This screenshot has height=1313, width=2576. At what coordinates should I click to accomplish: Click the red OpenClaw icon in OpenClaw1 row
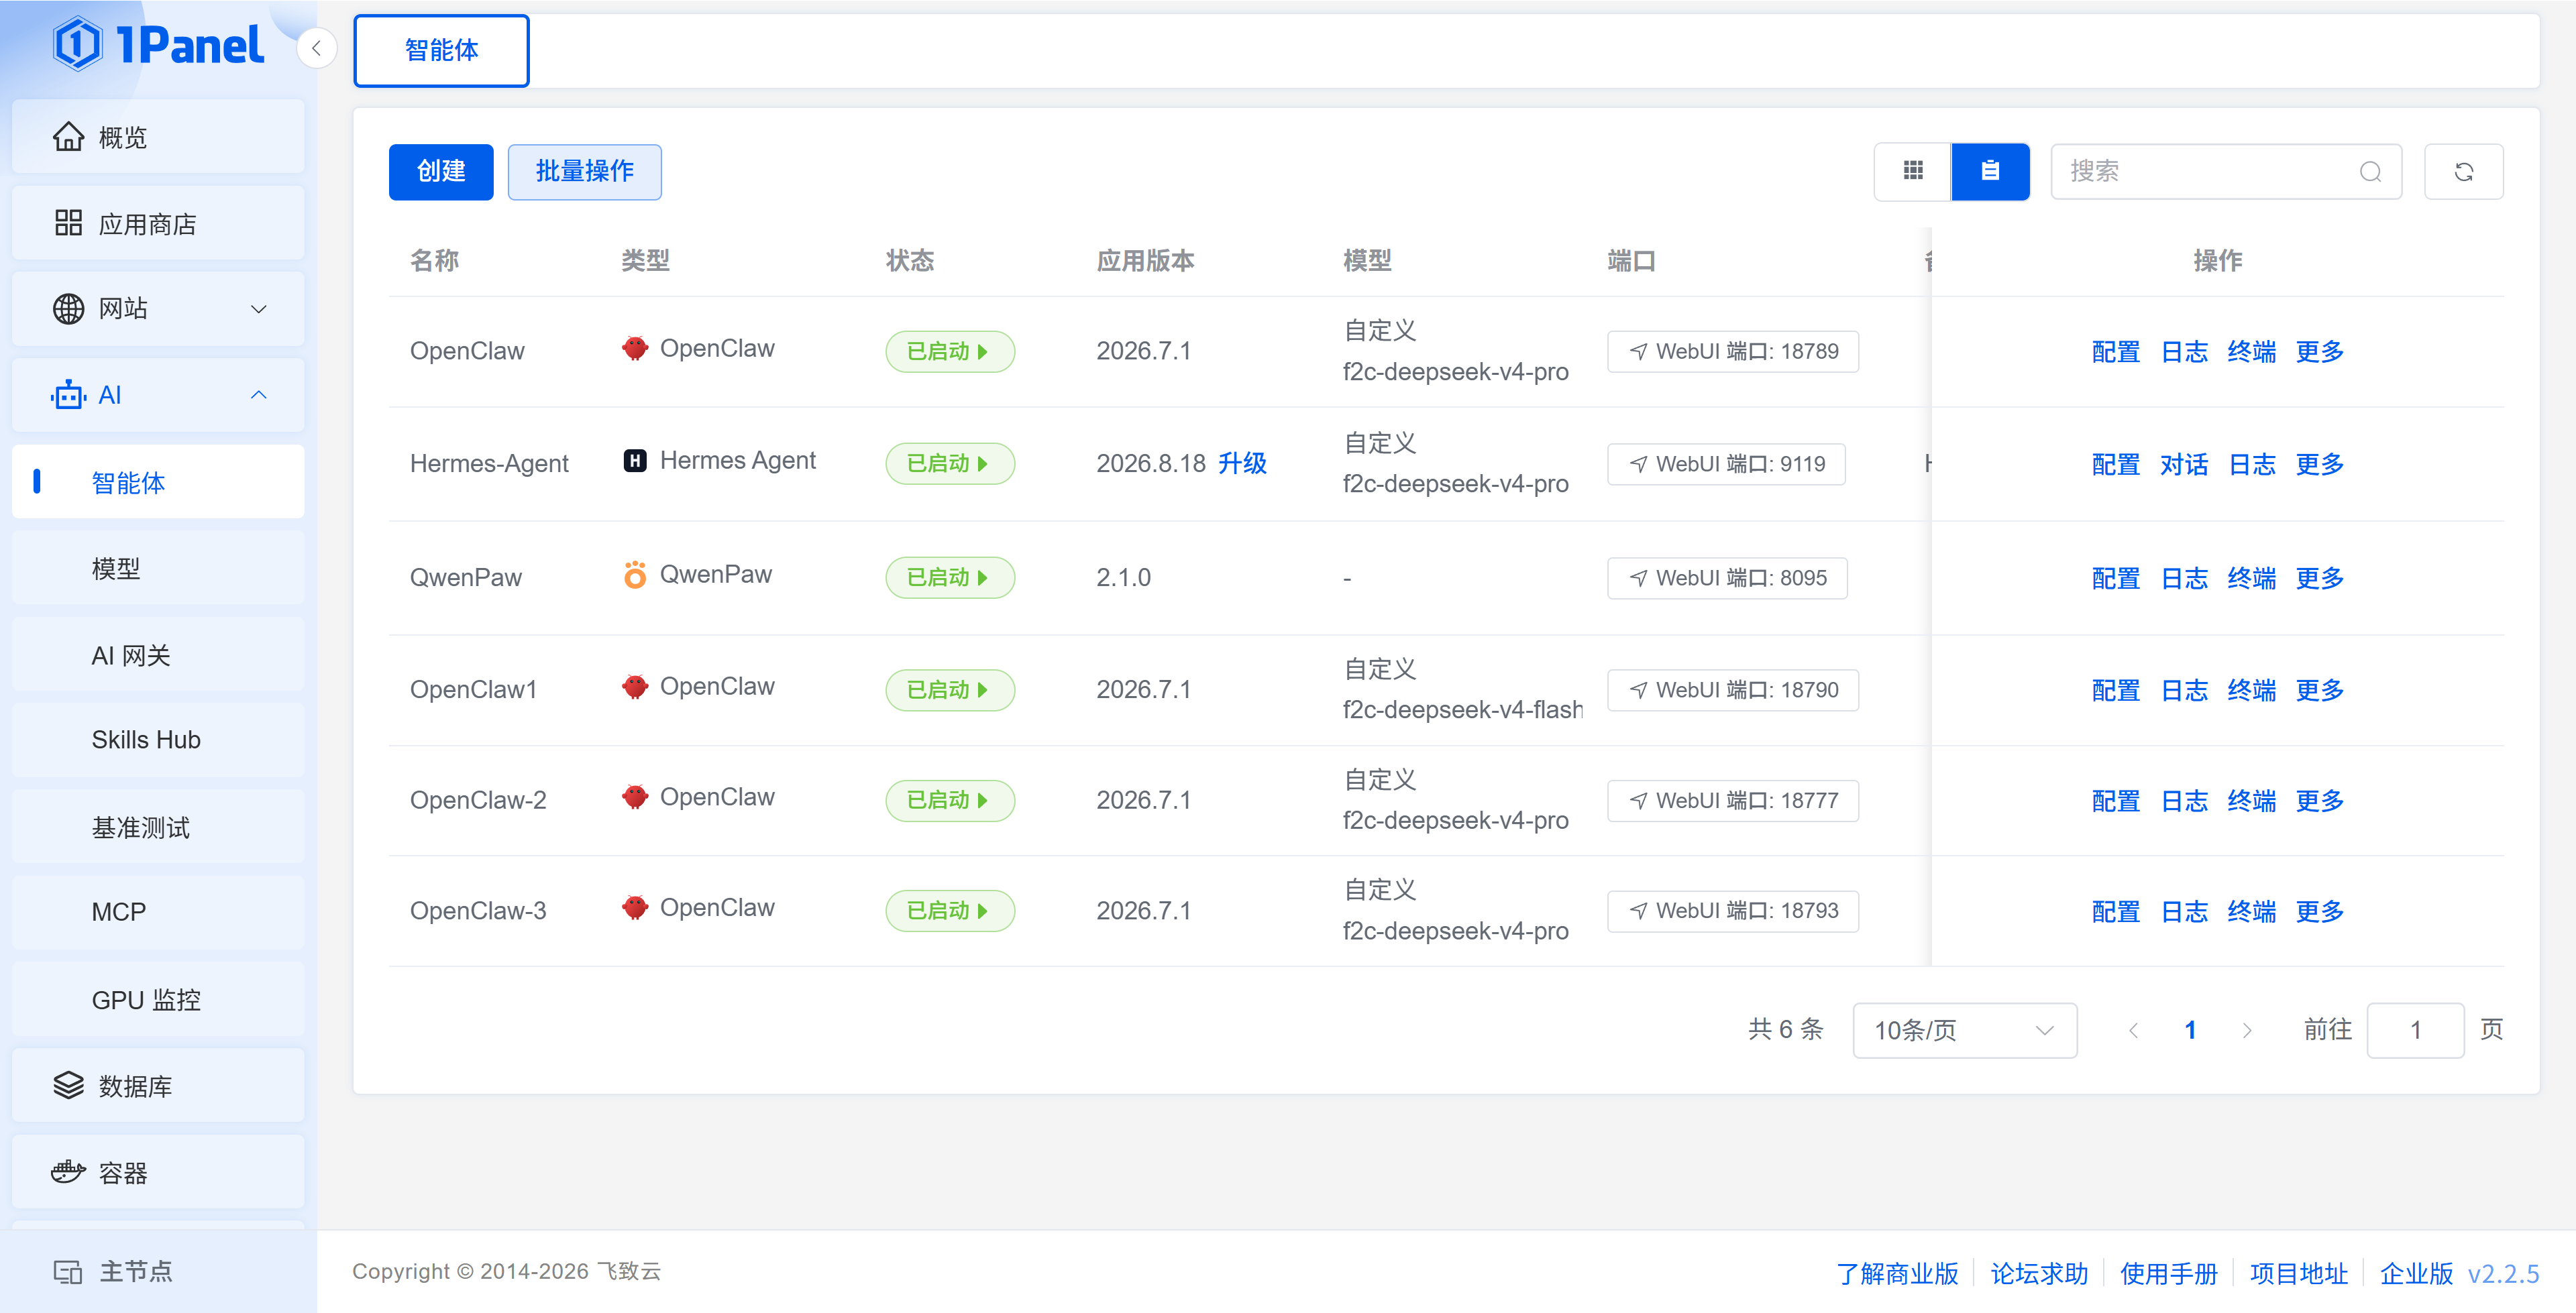[x=635, y=687]
